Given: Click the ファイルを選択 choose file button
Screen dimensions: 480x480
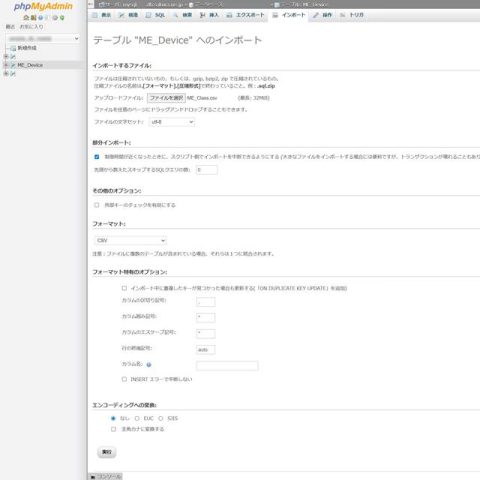Looking at the screenshot, I should [x=166, y=98].
